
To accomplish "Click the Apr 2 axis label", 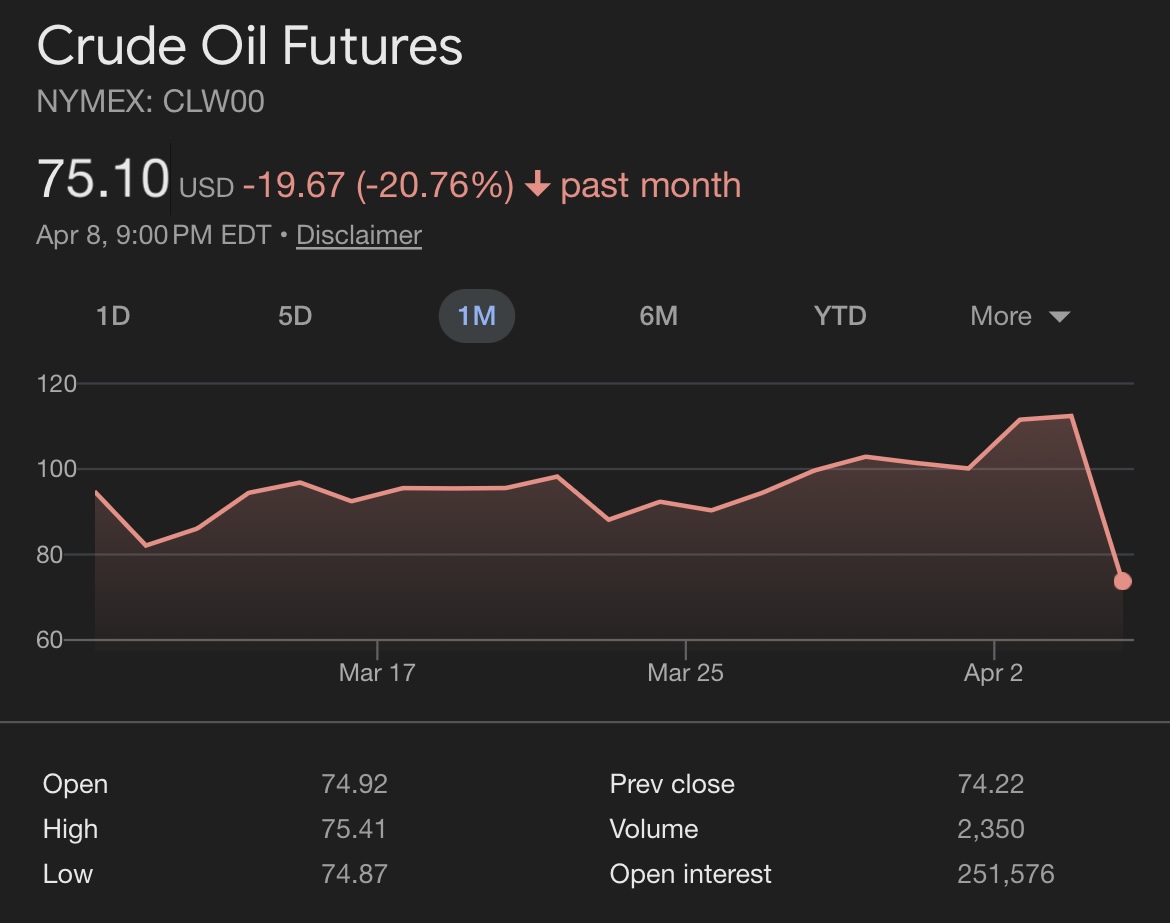I will pyautogui.click(x=993, y=673).
